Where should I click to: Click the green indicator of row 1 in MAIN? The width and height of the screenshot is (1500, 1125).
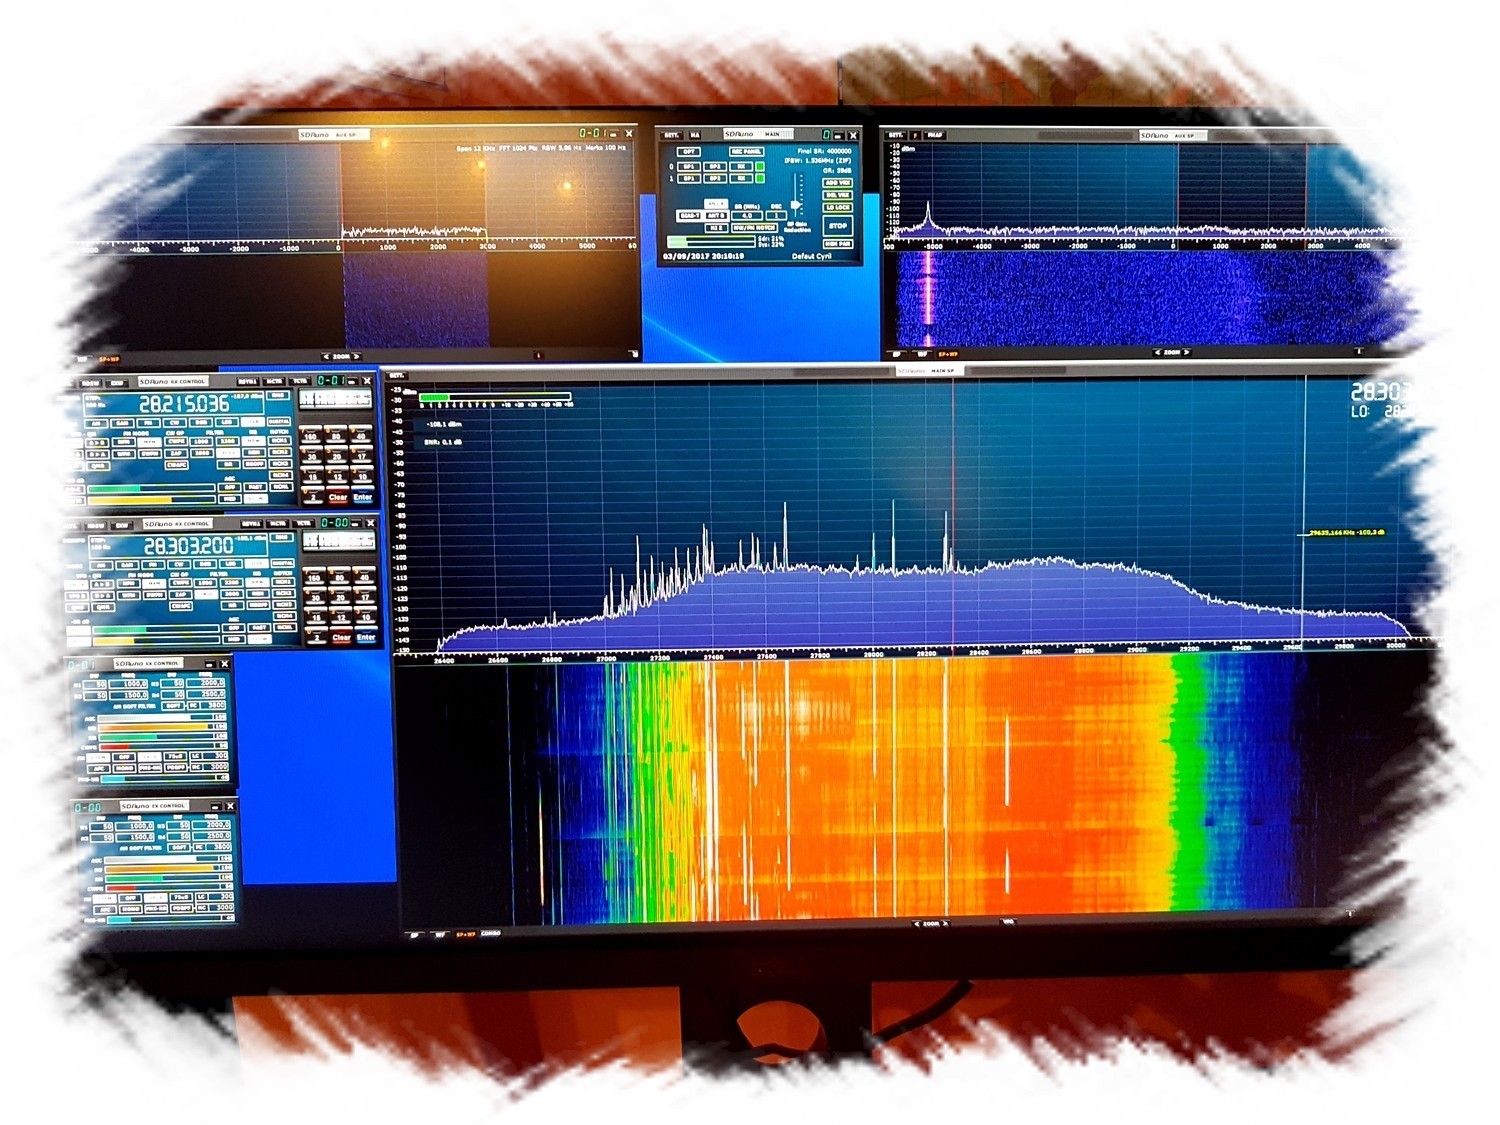(x=760, y=178)
